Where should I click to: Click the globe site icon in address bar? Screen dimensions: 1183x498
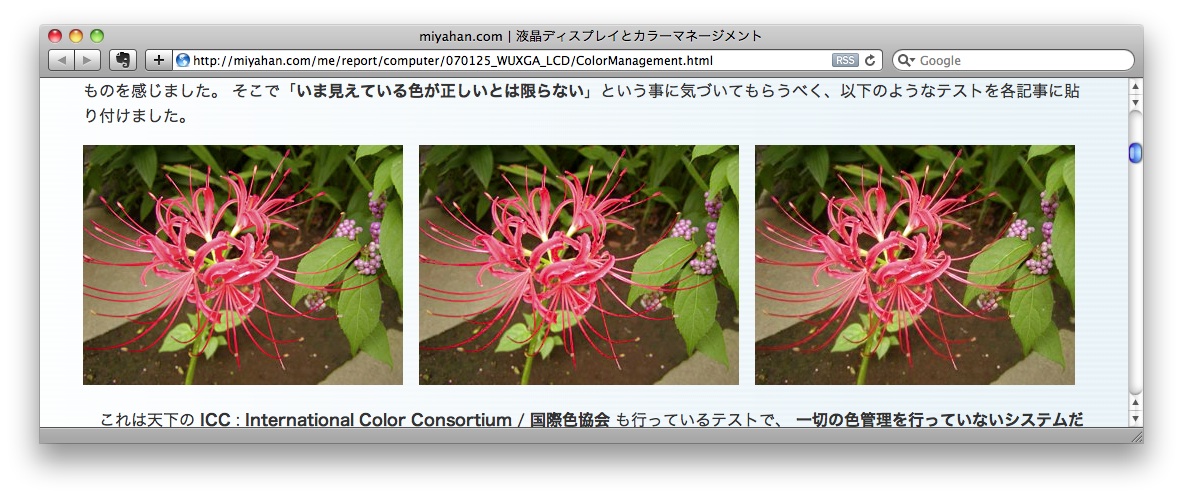click(183, 60)
